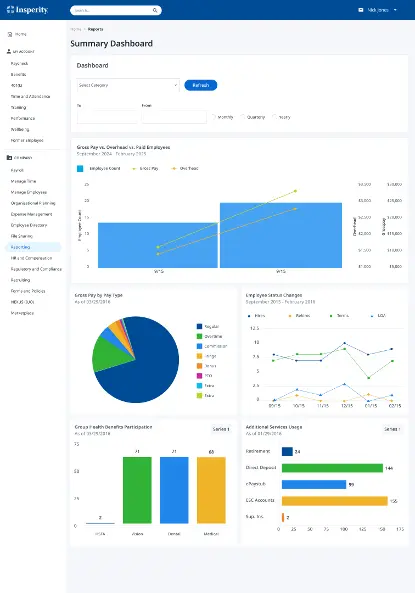Viewport: 415px width, 593px height.
Task: Toggle the Rehires legend marker
Action: coord(290,316)
